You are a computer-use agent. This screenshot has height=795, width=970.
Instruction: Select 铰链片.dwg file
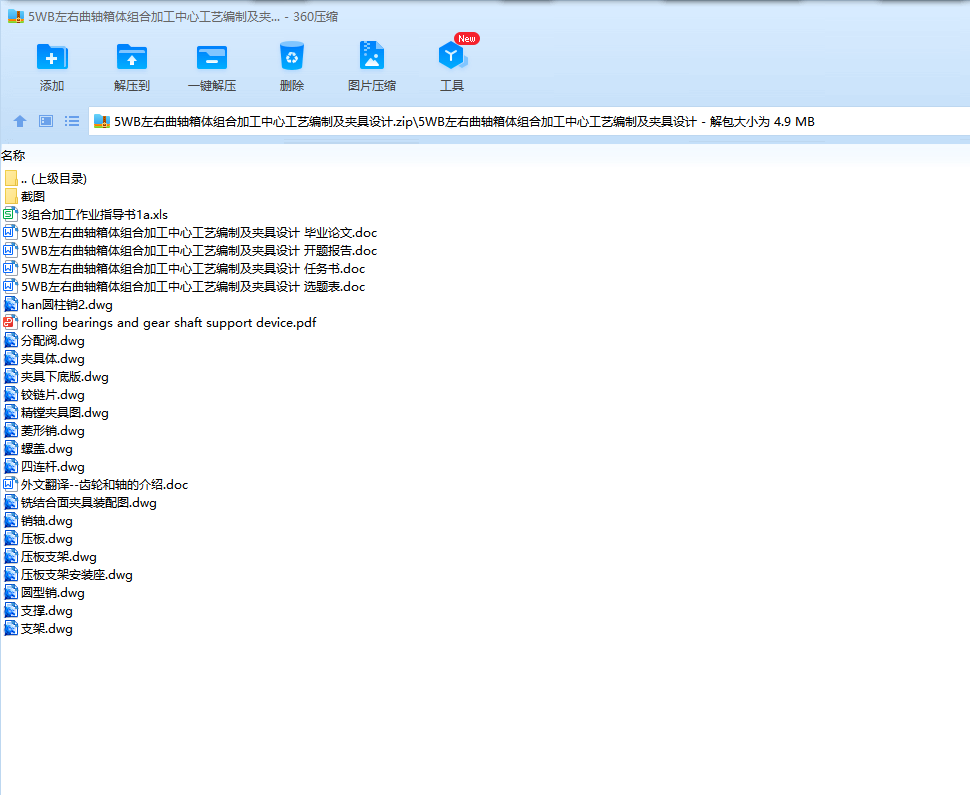(x=44, y=395)
